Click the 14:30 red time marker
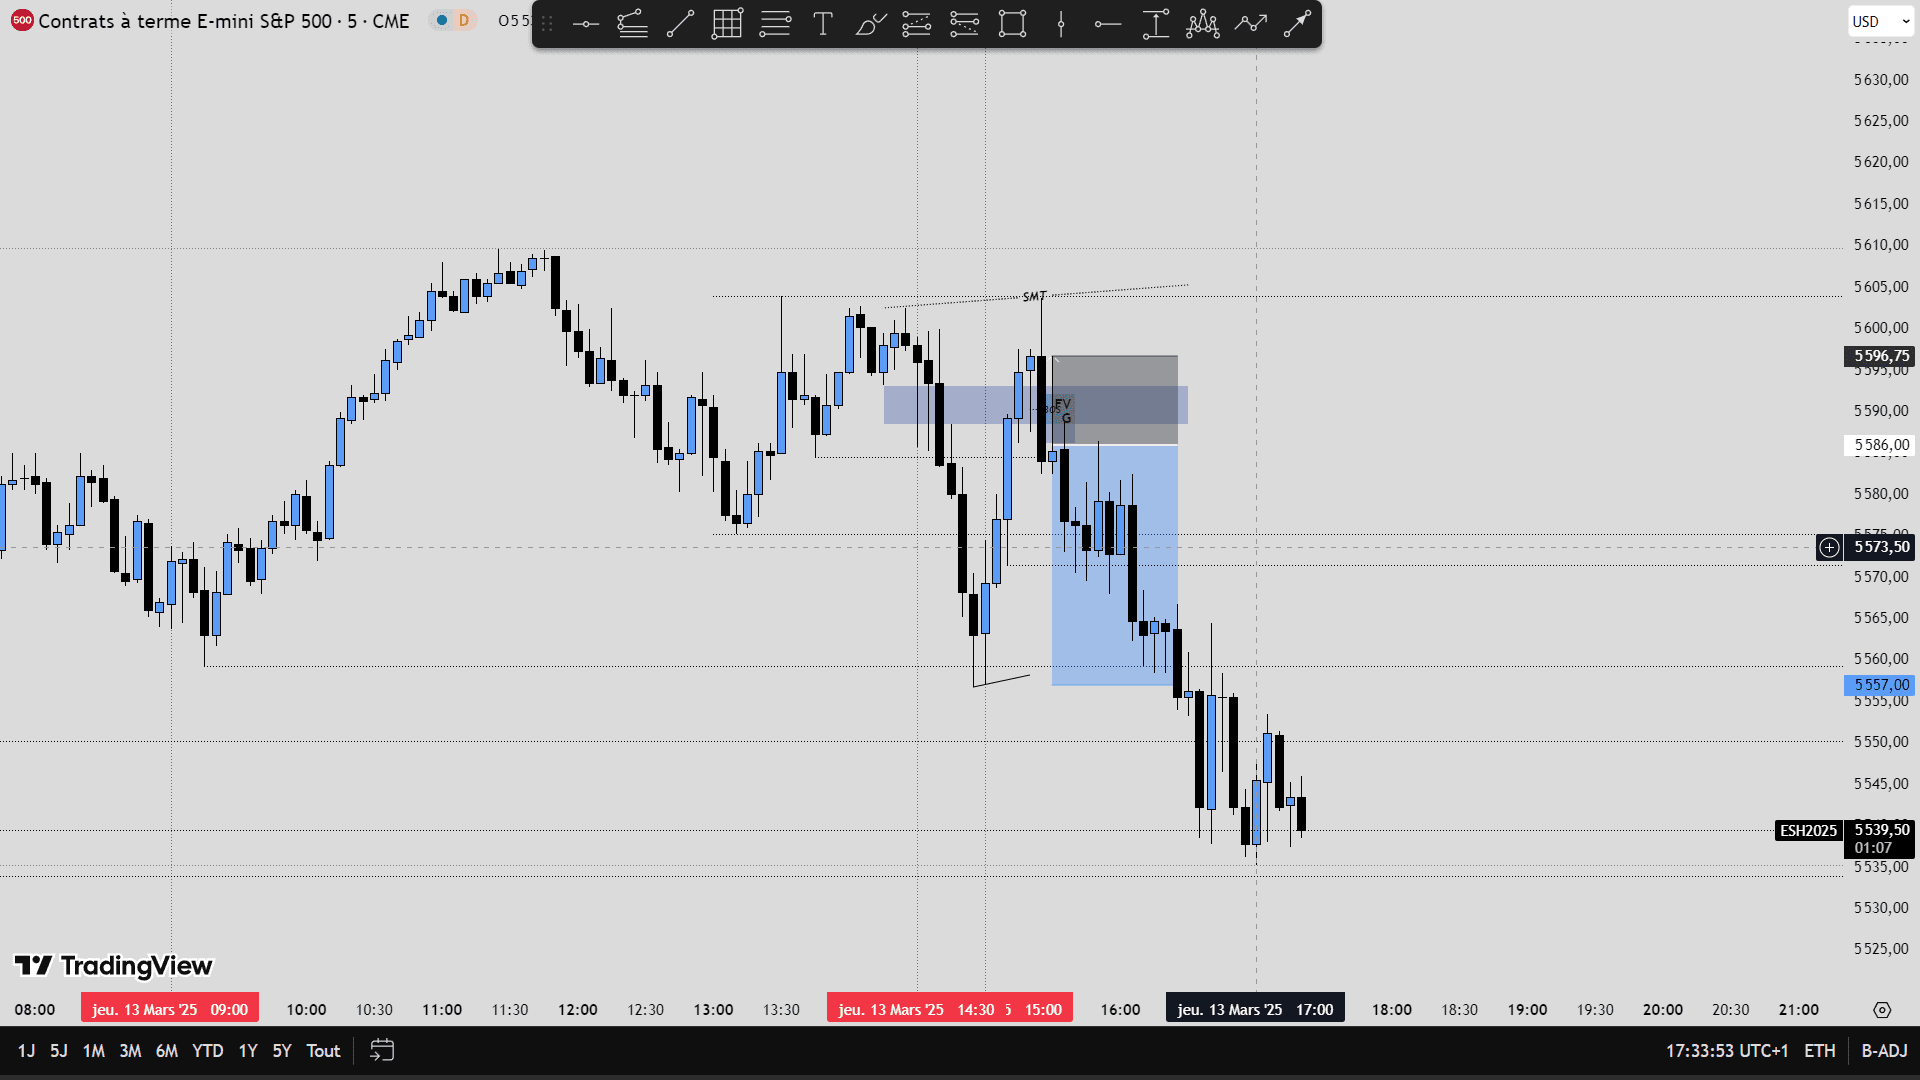Viewport: 1920px width, 1080px height. point(916,1009)
